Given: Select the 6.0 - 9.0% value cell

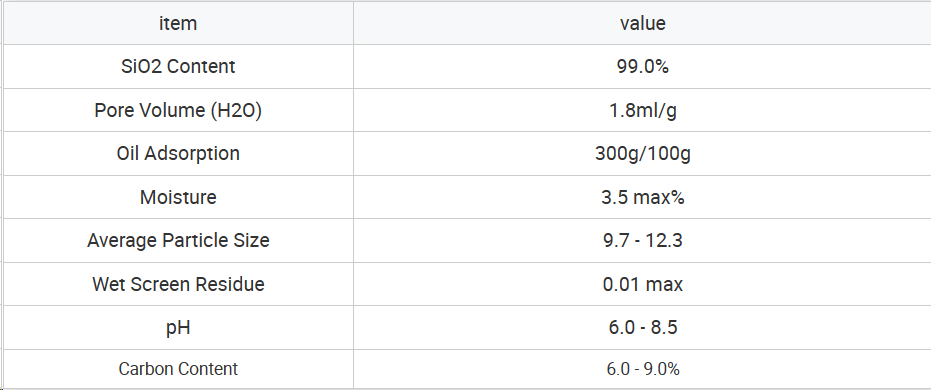Looking at the screenshot, I should coord(642,369).
